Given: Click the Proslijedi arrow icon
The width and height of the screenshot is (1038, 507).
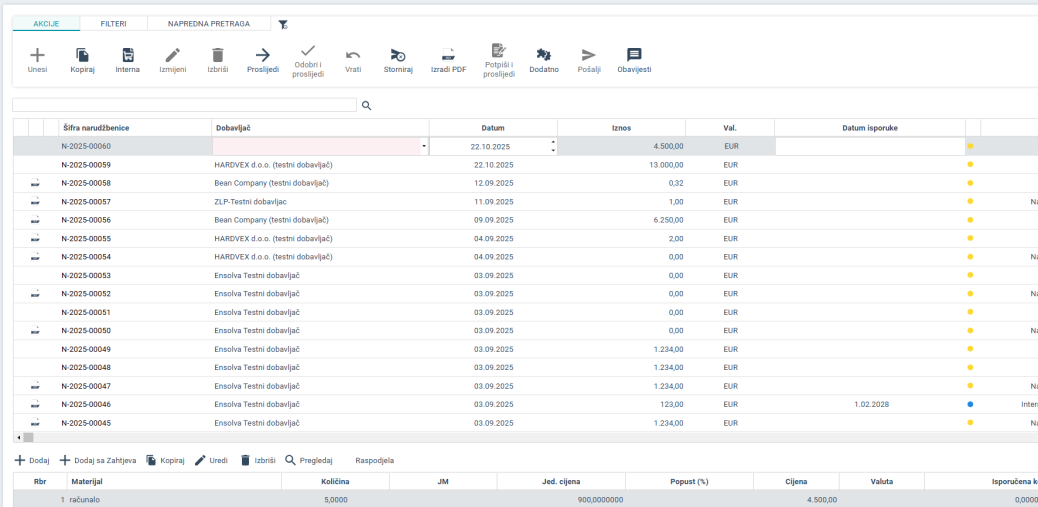Looking at the screenshot, I should click(x=263, y=56).
